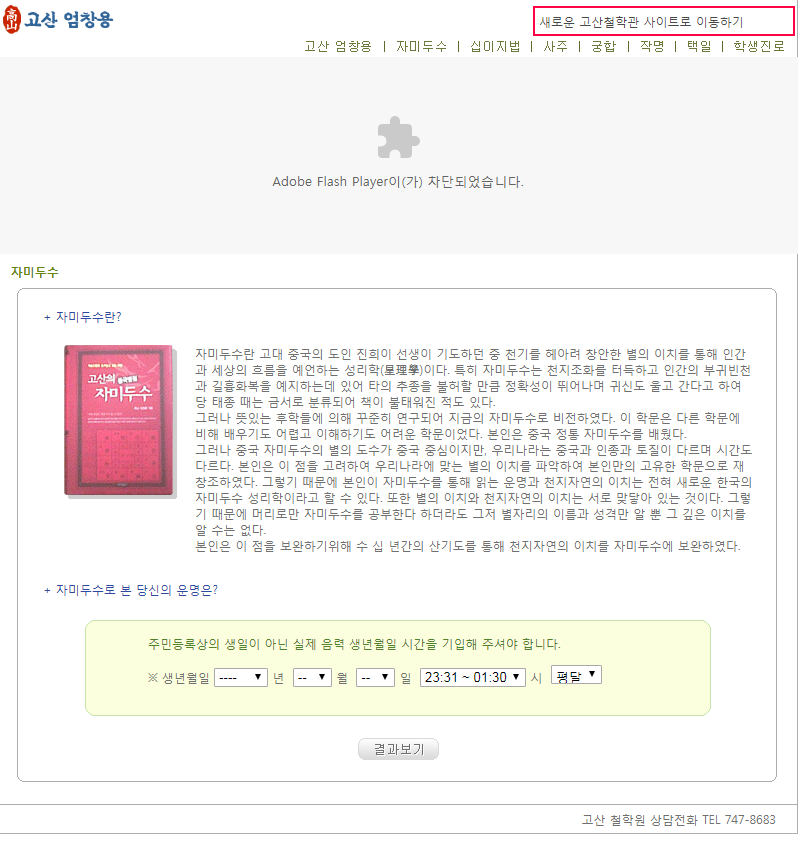Click the 고산 엄창용 logo emblem

(11, 19)
